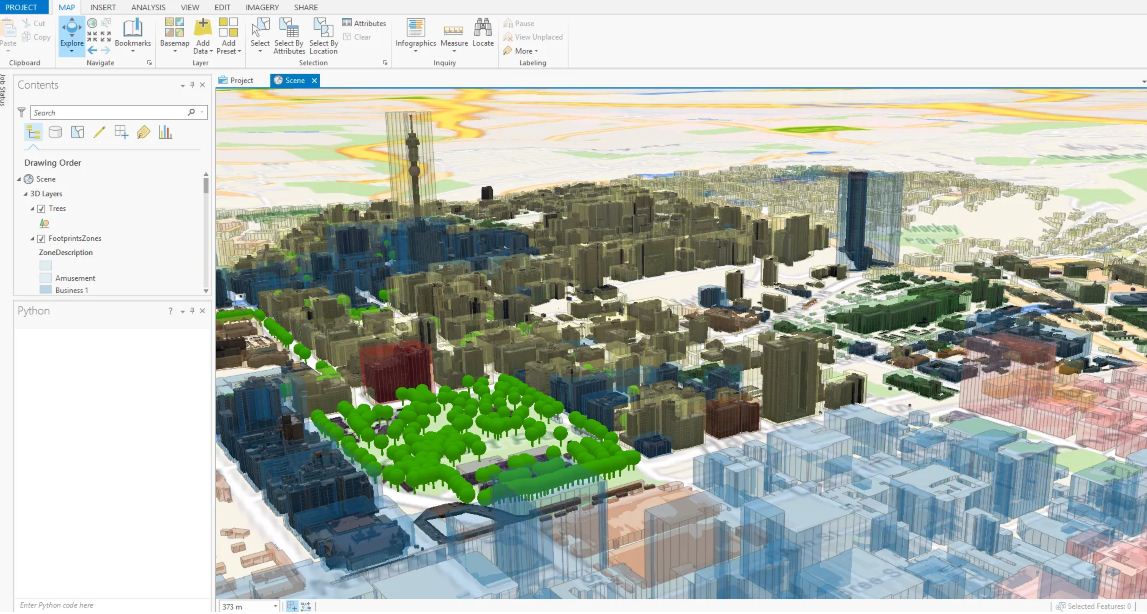The height and width of the screenshot is (614, 1147).
Task: Click the Amusement zone color swatch
Action: coord(45,278)
